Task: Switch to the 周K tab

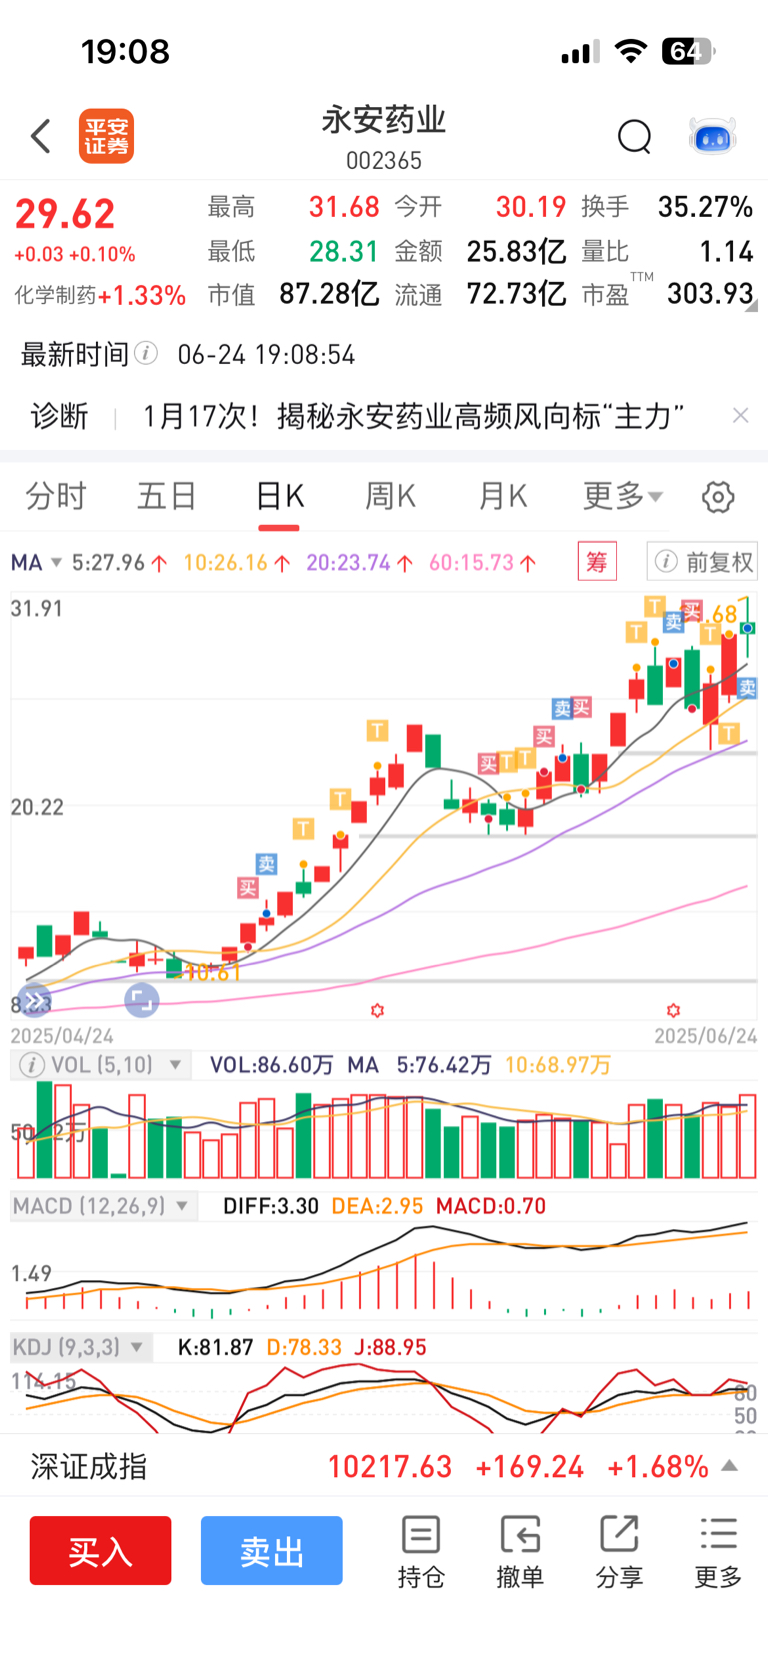Action: tap(390, 496)
